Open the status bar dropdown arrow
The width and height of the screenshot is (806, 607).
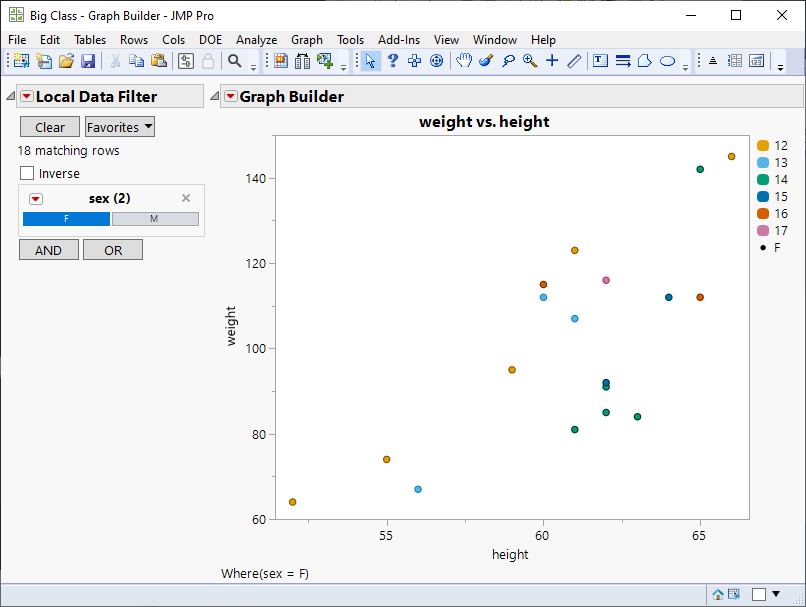[776, 594]
